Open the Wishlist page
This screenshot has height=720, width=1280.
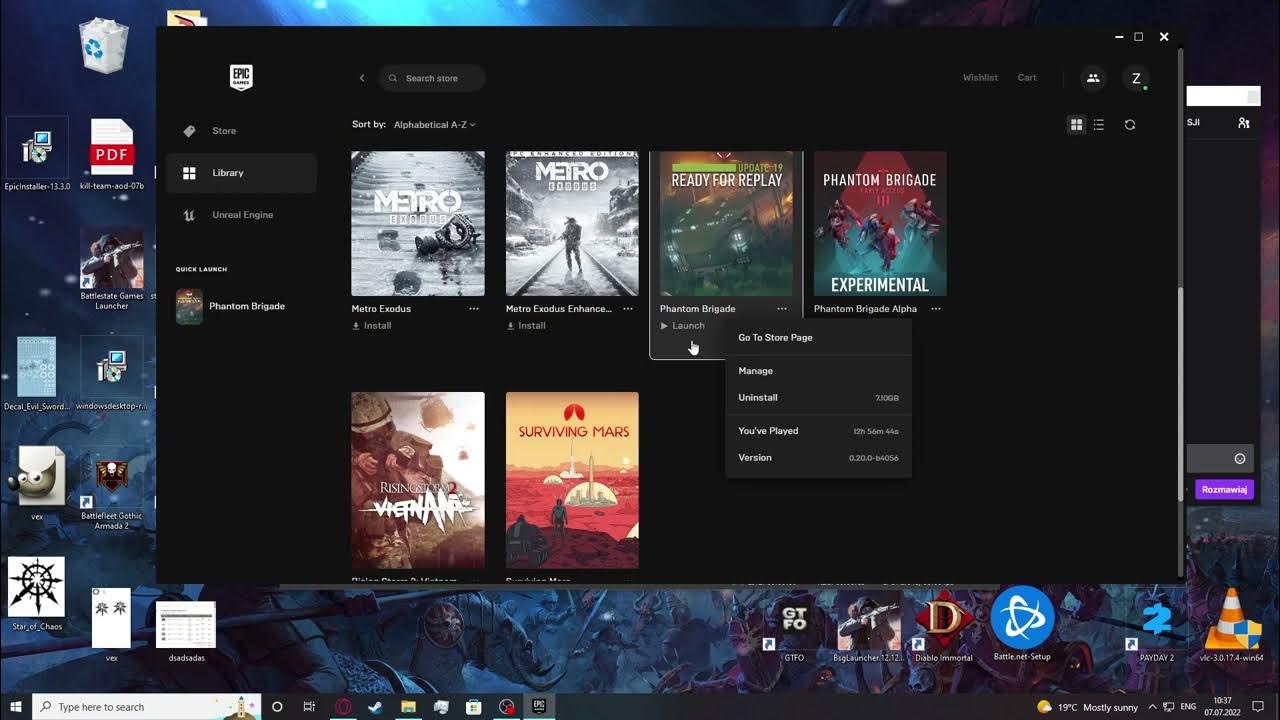coord(980,78)
